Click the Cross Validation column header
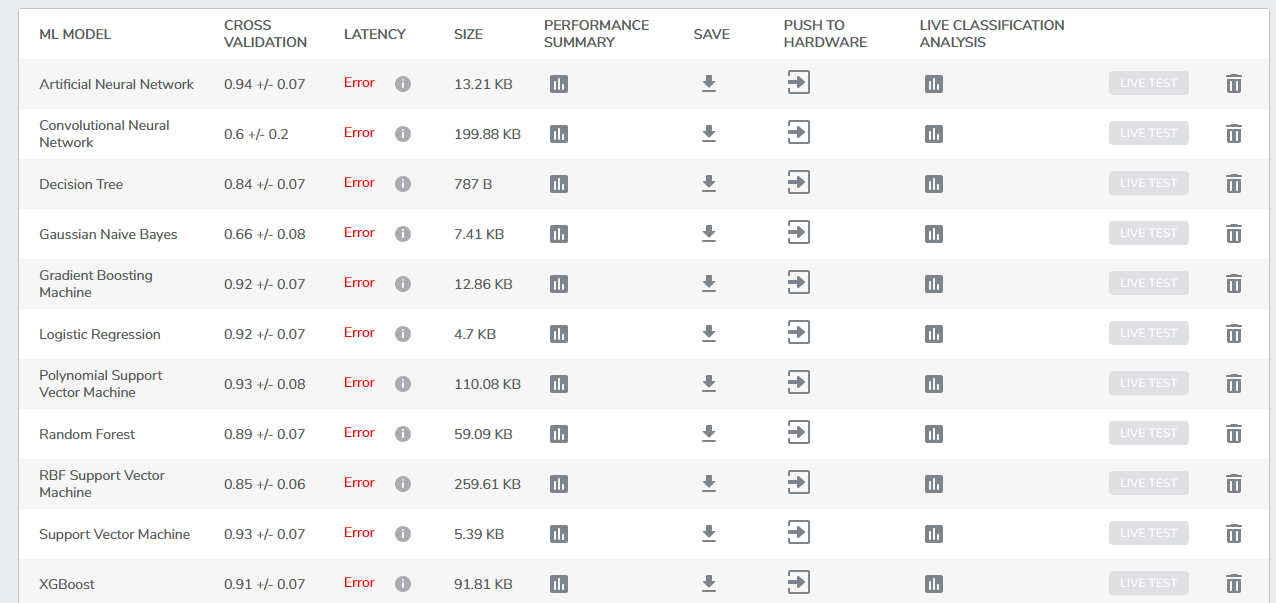This screenshot has width=1276, height=603. (265, 34)
